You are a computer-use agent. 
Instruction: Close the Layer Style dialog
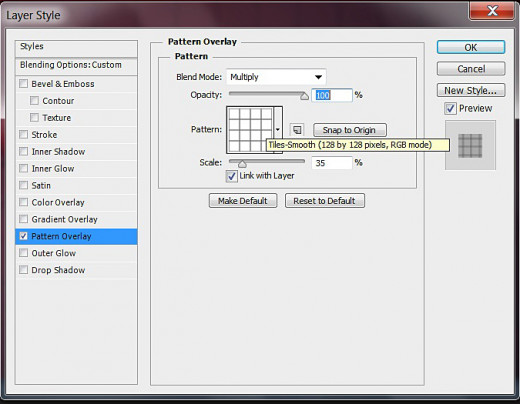coord(492,11)
